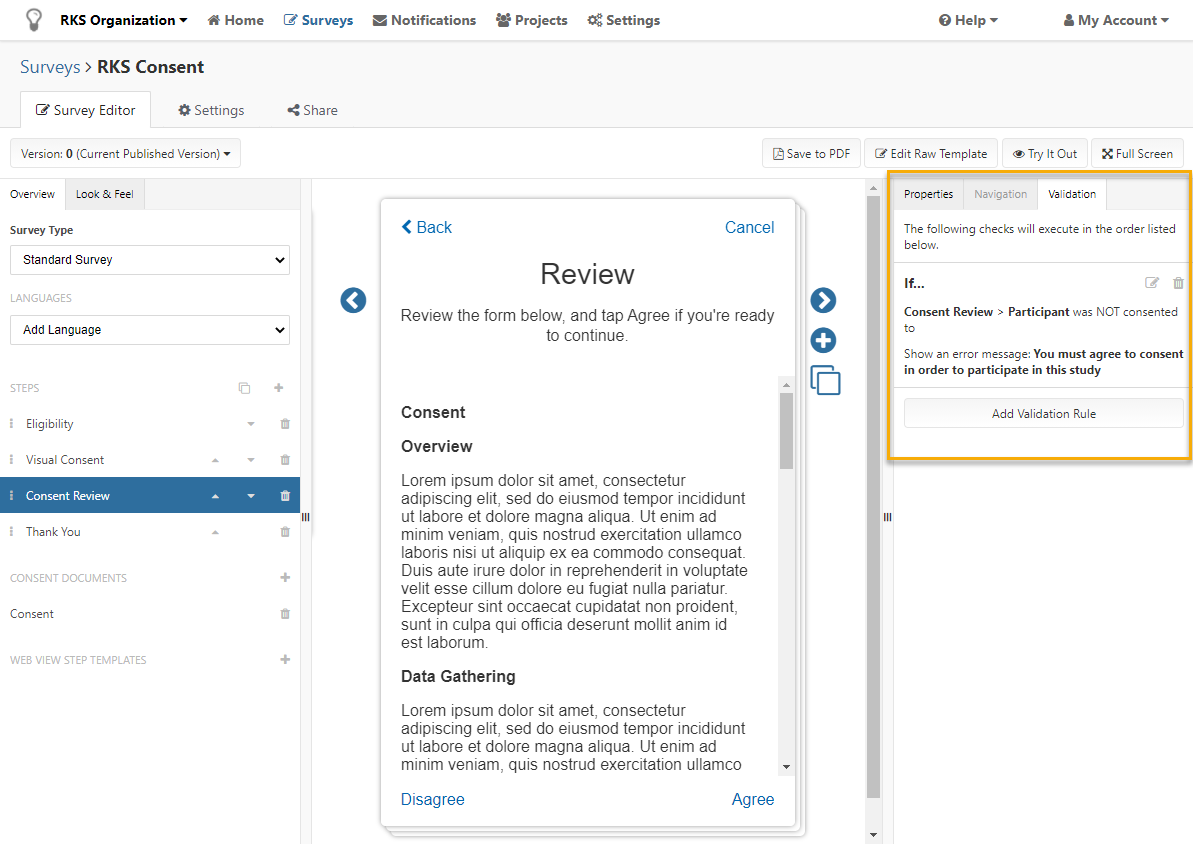Edit the validation rule with pencil icon

1152,283
